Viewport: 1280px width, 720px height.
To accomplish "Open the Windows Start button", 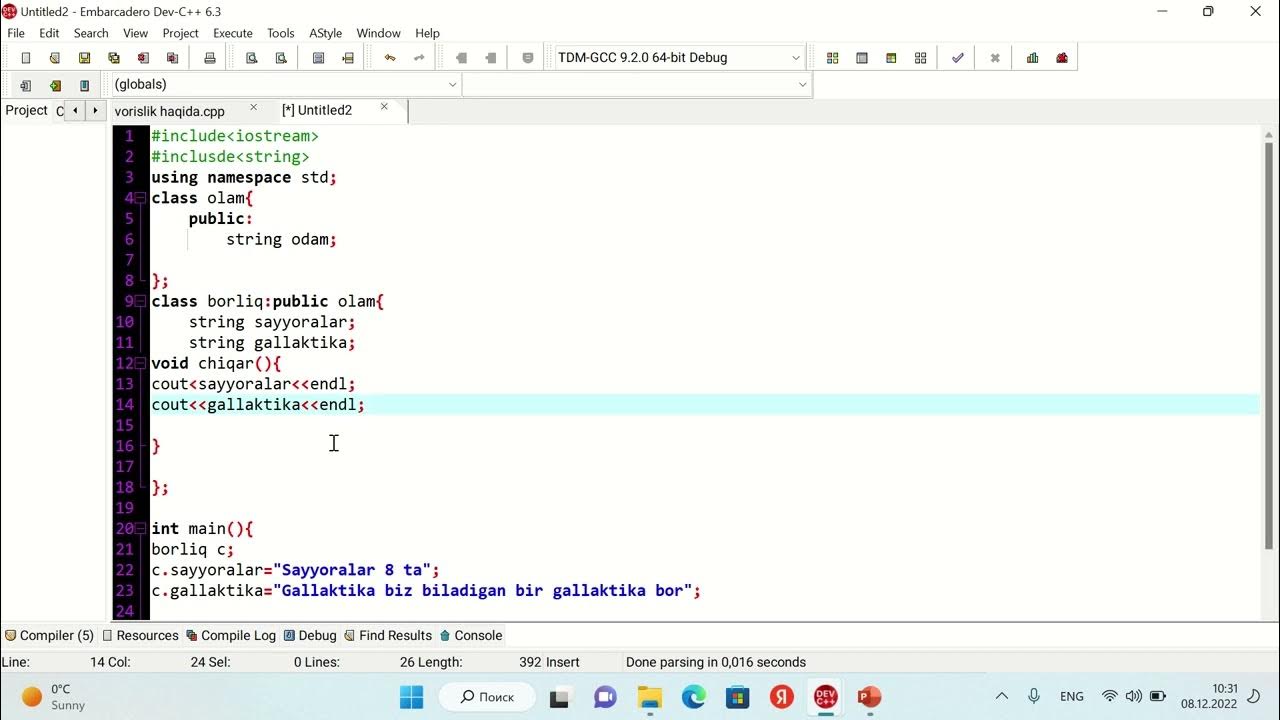I will click(411, 696).
